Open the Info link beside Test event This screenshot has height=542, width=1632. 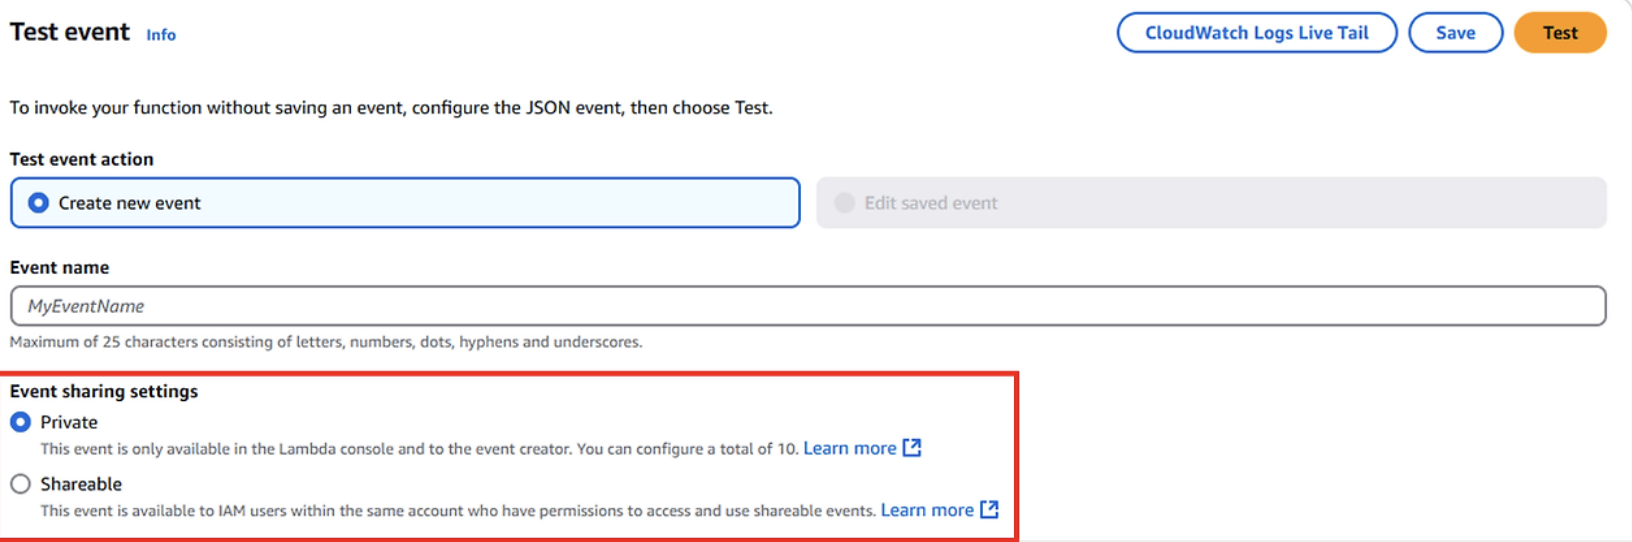tap(161, 35)
